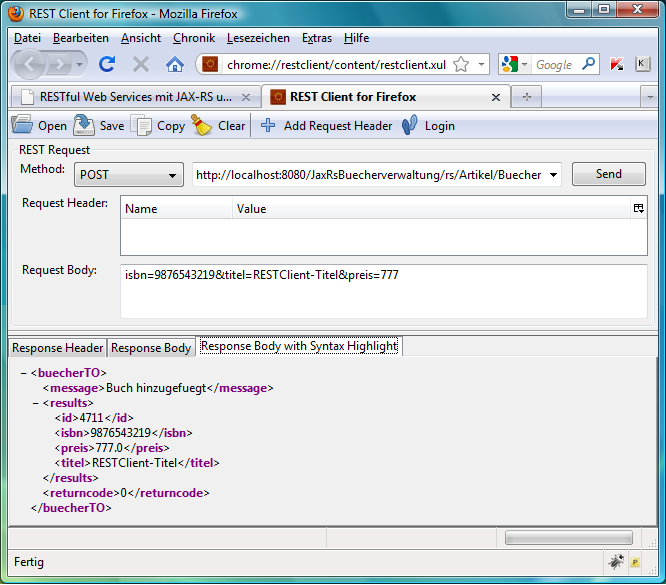The width and height of the screenshot is (666, 585).
Task: Go forward with the forward arrow
Action: point(59,65)
